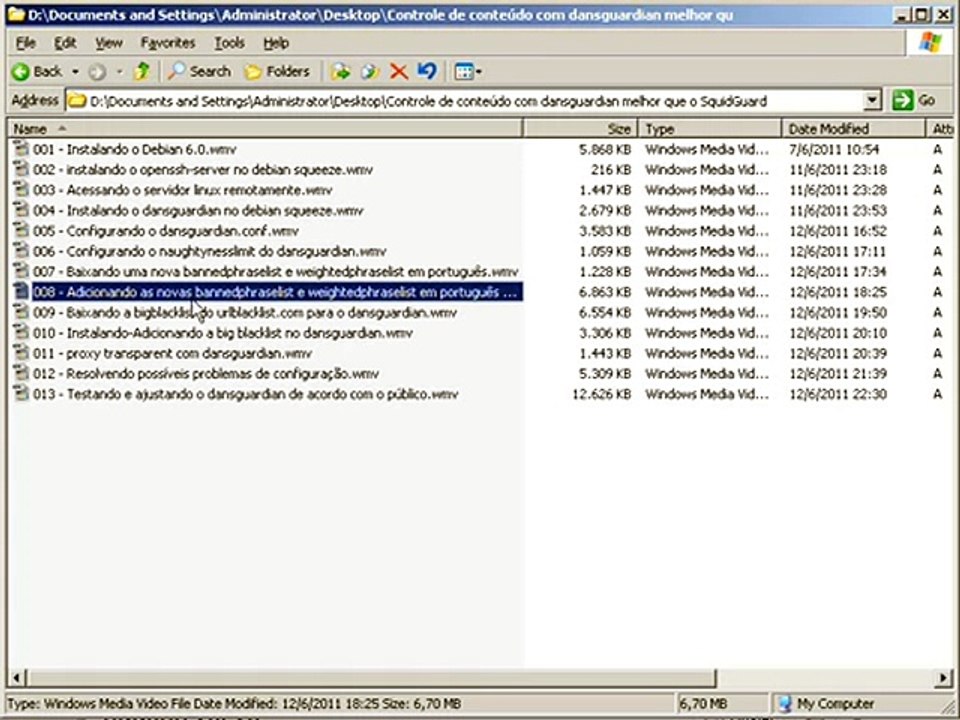Open the Search pane
The height and width of the screenshot is (720, 960).
[x=199, y=72]
